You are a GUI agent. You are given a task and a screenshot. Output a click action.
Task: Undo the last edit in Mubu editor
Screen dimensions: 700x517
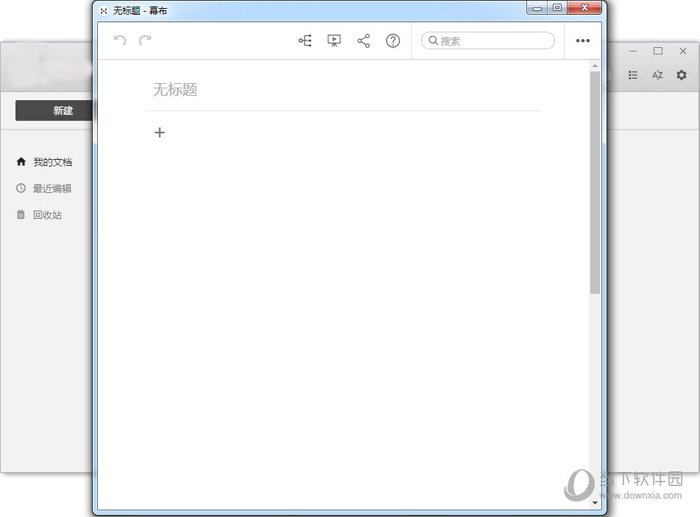[120, 41]
